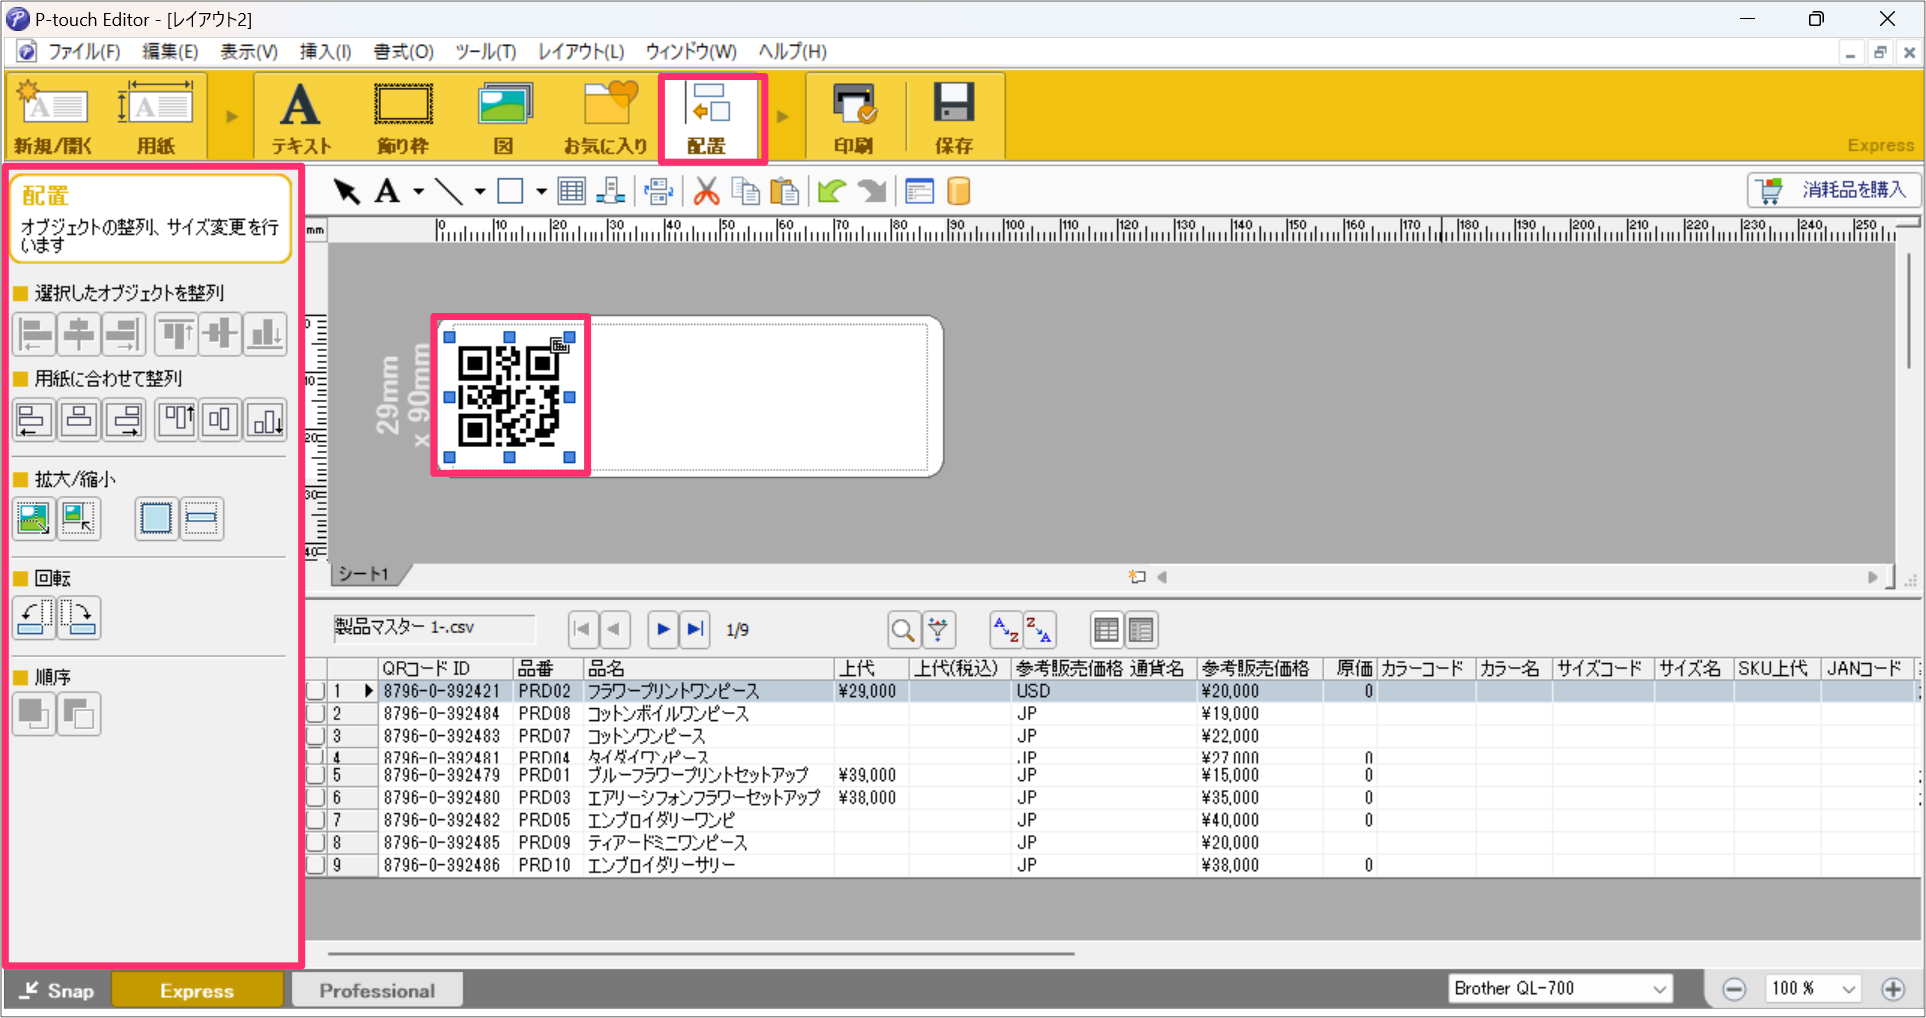Click the redo arrow icon
The height and width of the screenshot is (1018, 1926).
tap(873, 191)
